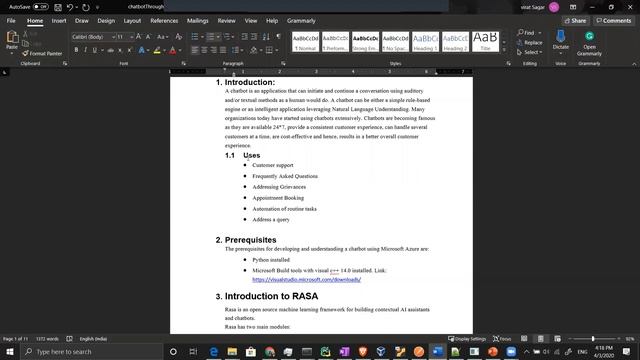Click the Save icon in title bar
Screen dimensions: 640x360
click(x=58, y=7)
